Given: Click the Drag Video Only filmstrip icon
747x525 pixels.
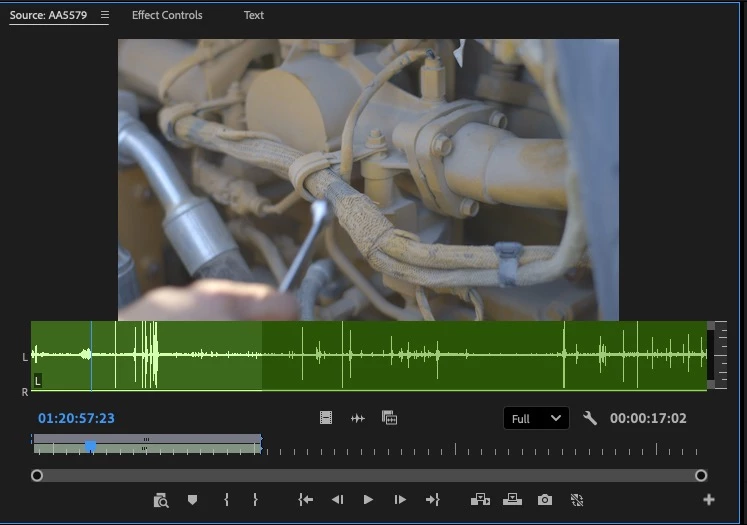Looking at the screenshot, I should [x=326, y=418].
